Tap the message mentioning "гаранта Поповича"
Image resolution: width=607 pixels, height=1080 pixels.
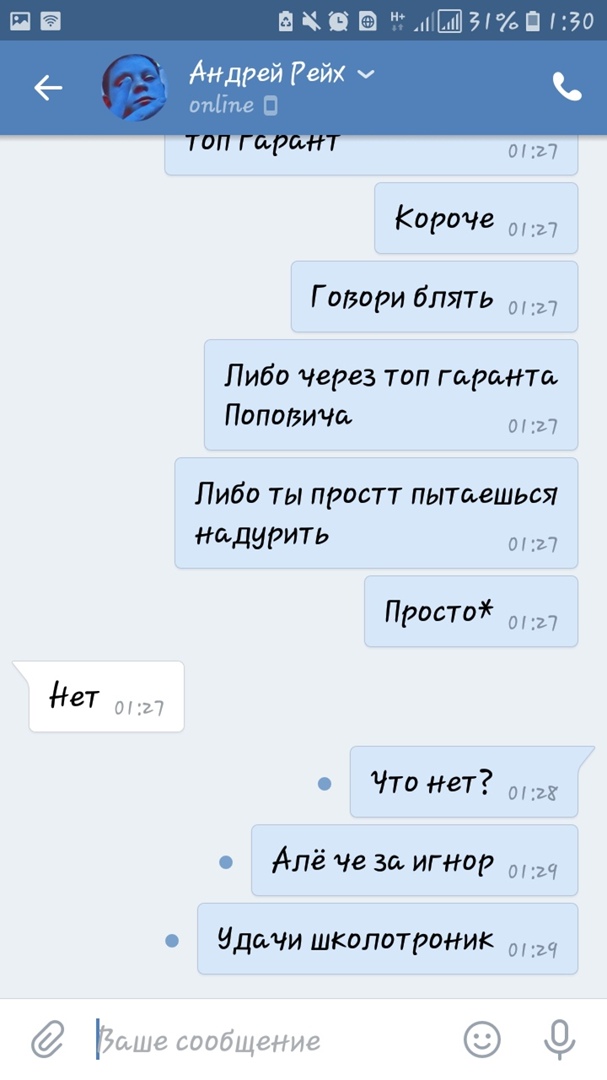[x=391, y=395]
